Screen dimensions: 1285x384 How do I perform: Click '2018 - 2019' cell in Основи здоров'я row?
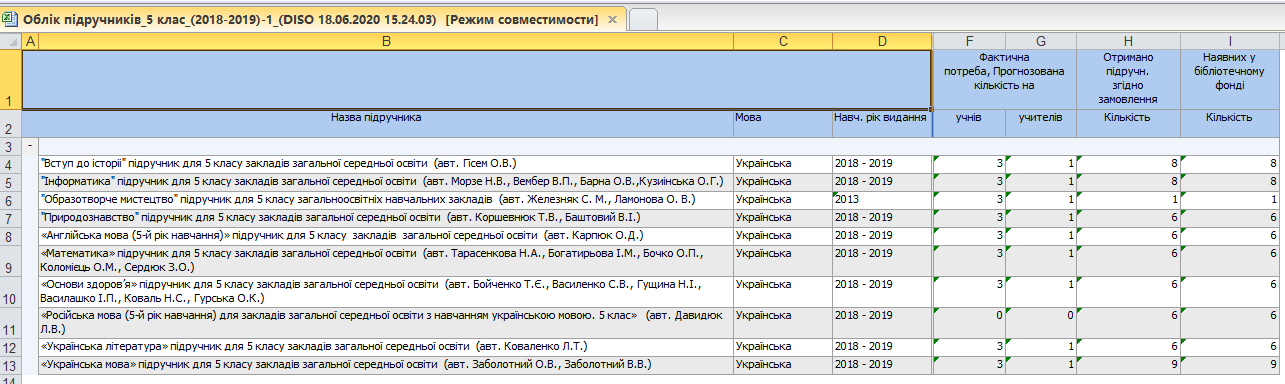pyautogui.click(x=882, y=292)
